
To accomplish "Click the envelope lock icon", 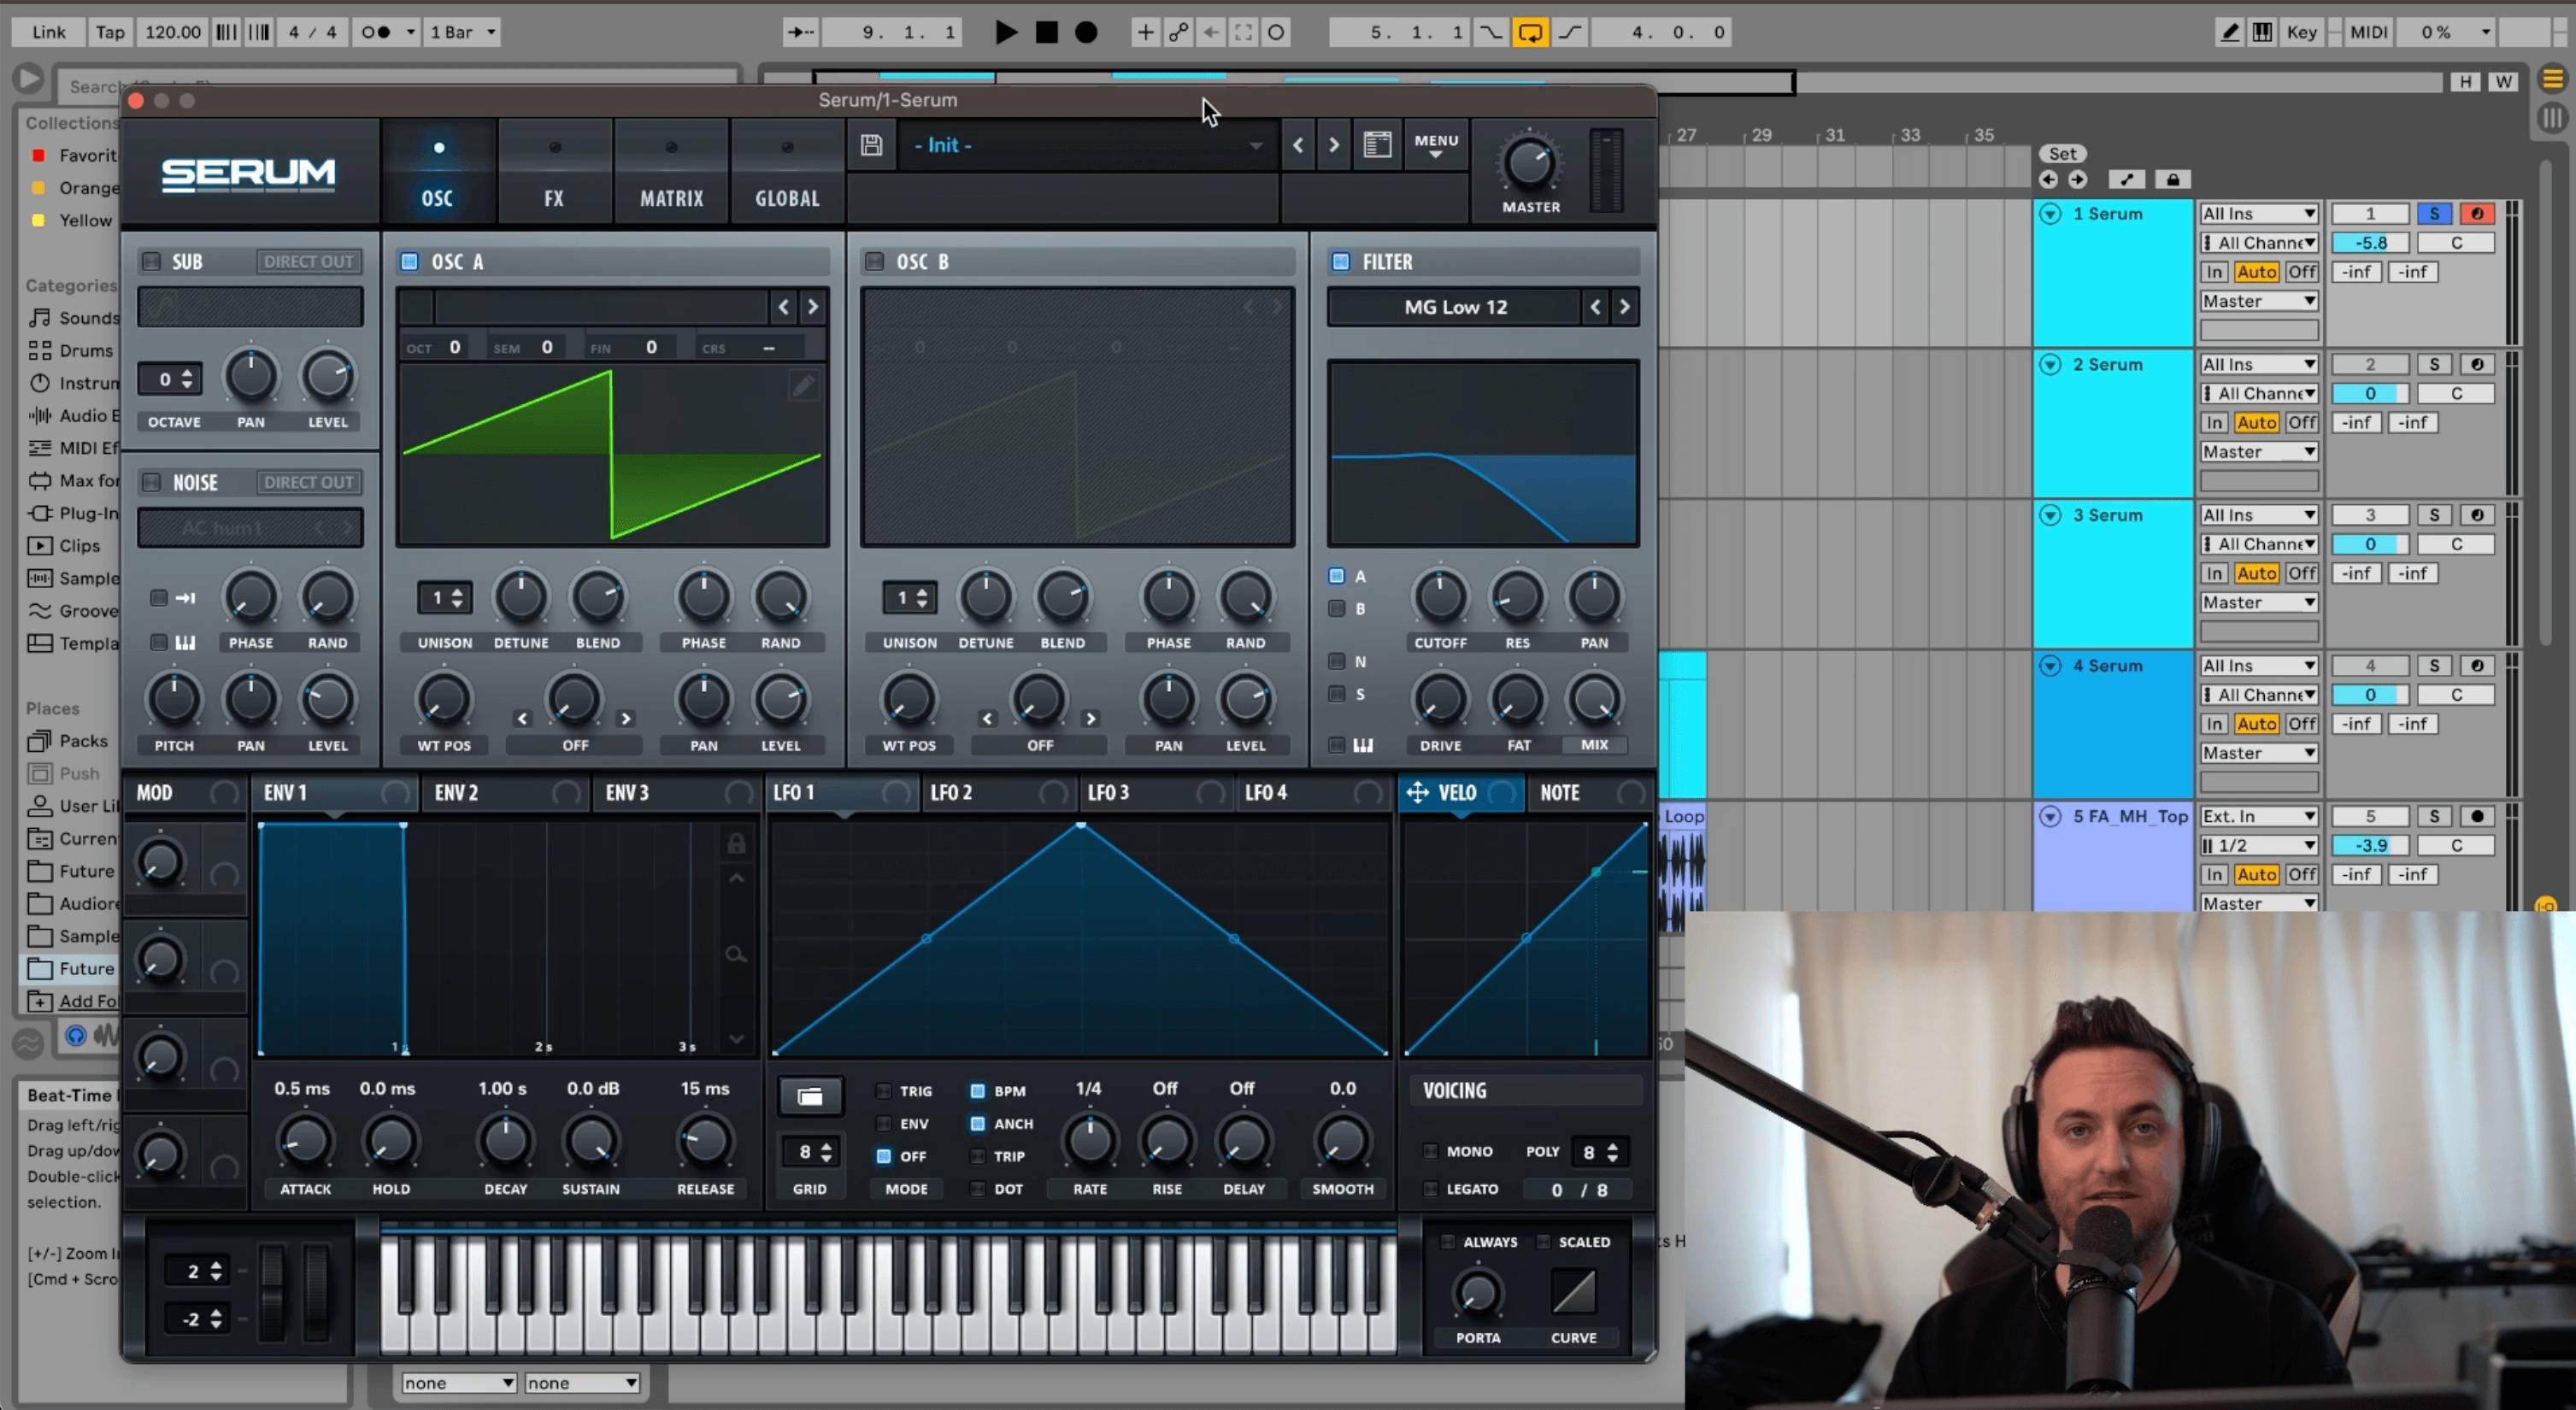I will (736, 844).
